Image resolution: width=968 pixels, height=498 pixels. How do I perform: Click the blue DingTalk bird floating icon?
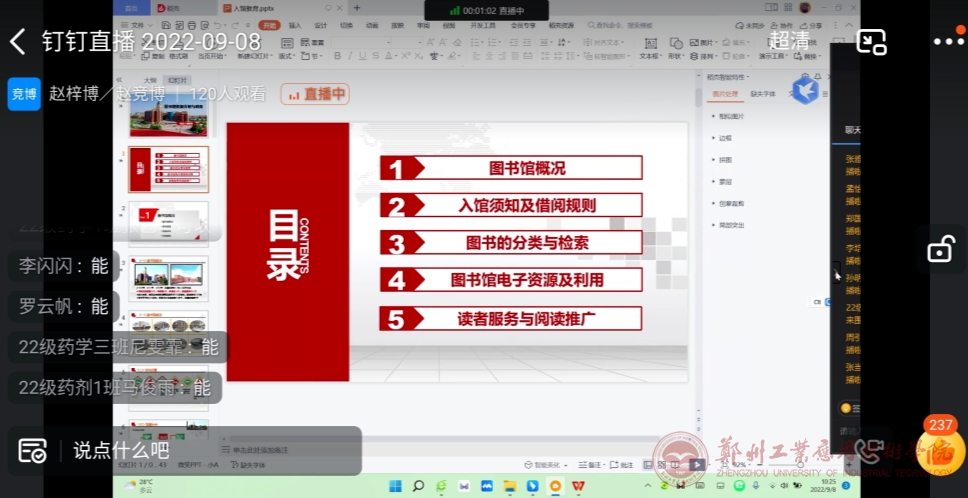click(805, 90)
